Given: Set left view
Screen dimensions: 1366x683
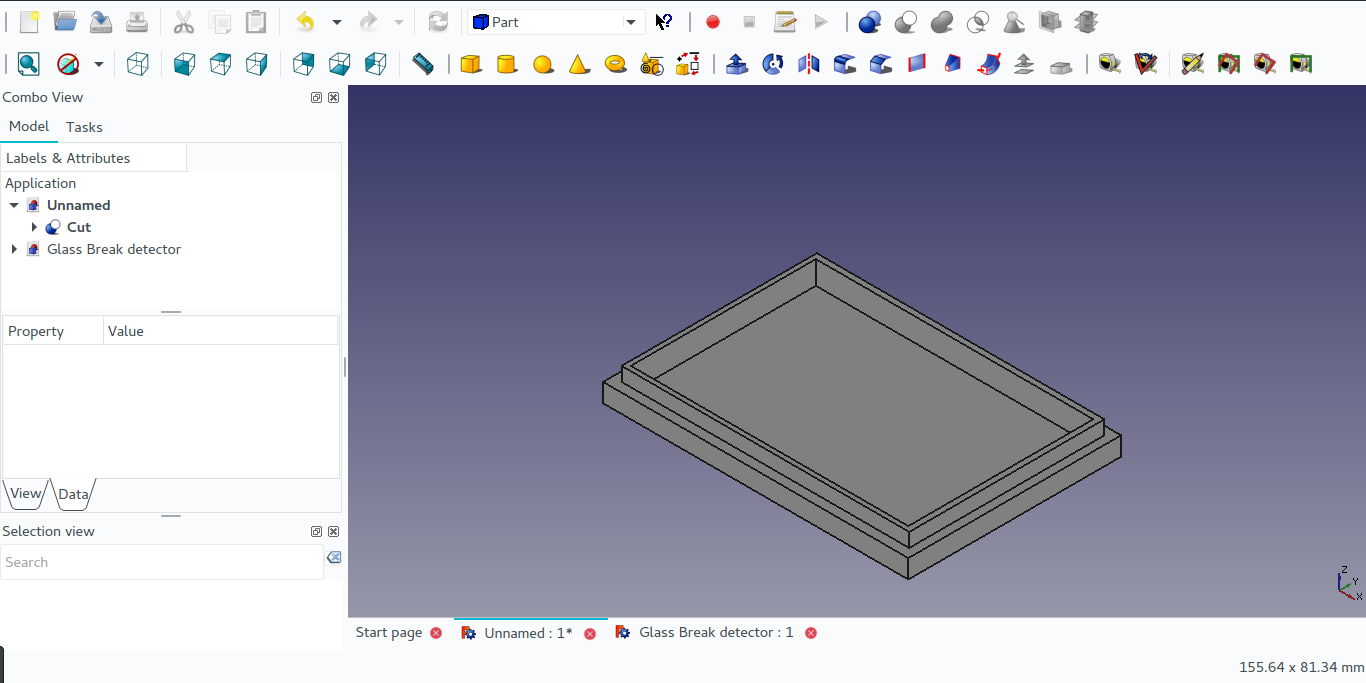Looking at the screenshot, I should pos(376,64).
